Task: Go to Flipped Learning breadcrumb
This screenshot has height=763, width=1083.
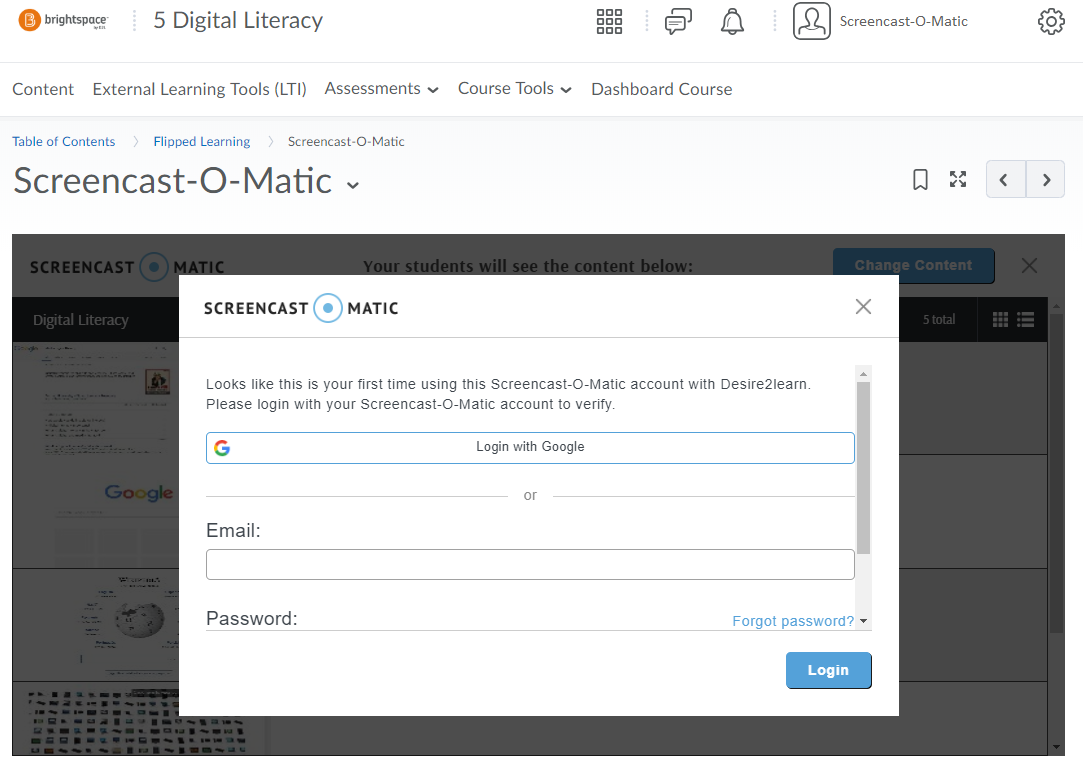Action: 202,142
